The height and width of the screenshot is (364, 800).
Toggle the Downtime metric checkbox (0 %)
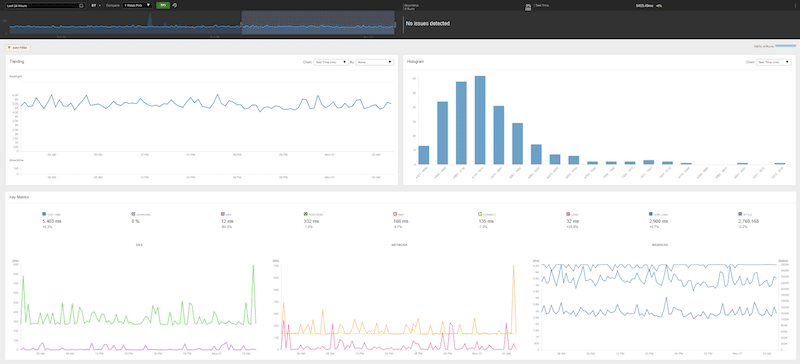coord(134,215)
